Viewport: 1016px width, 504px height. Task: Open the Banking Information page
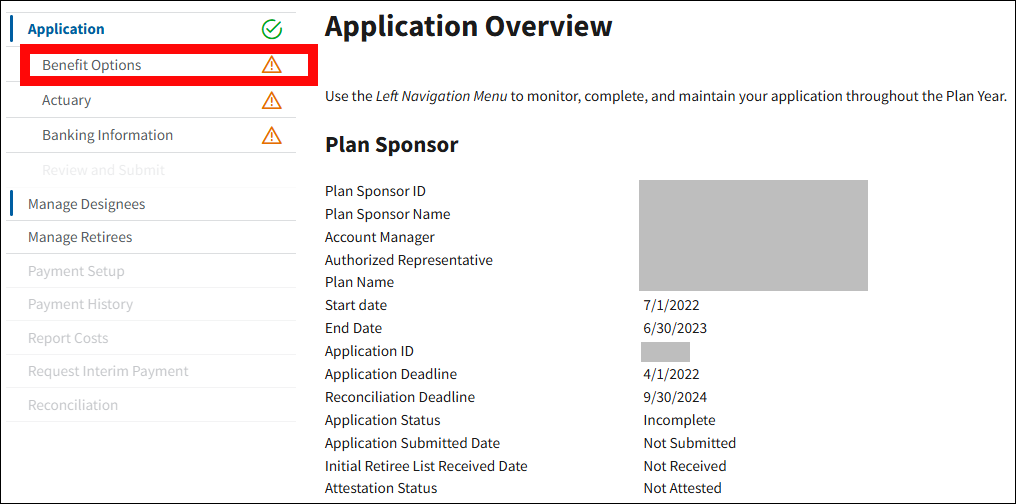107,135
